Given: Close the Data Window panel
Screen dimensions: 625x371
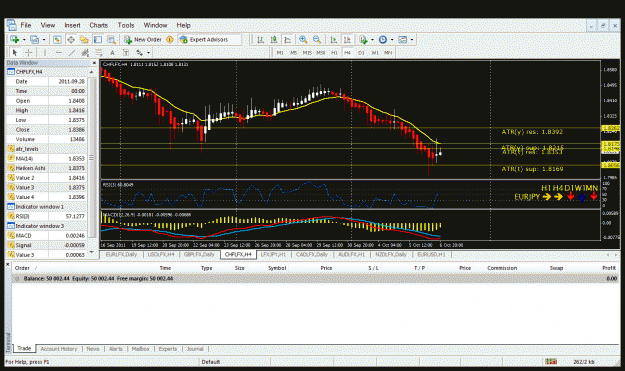Looking at the screenshot, I should click(94, 63).
